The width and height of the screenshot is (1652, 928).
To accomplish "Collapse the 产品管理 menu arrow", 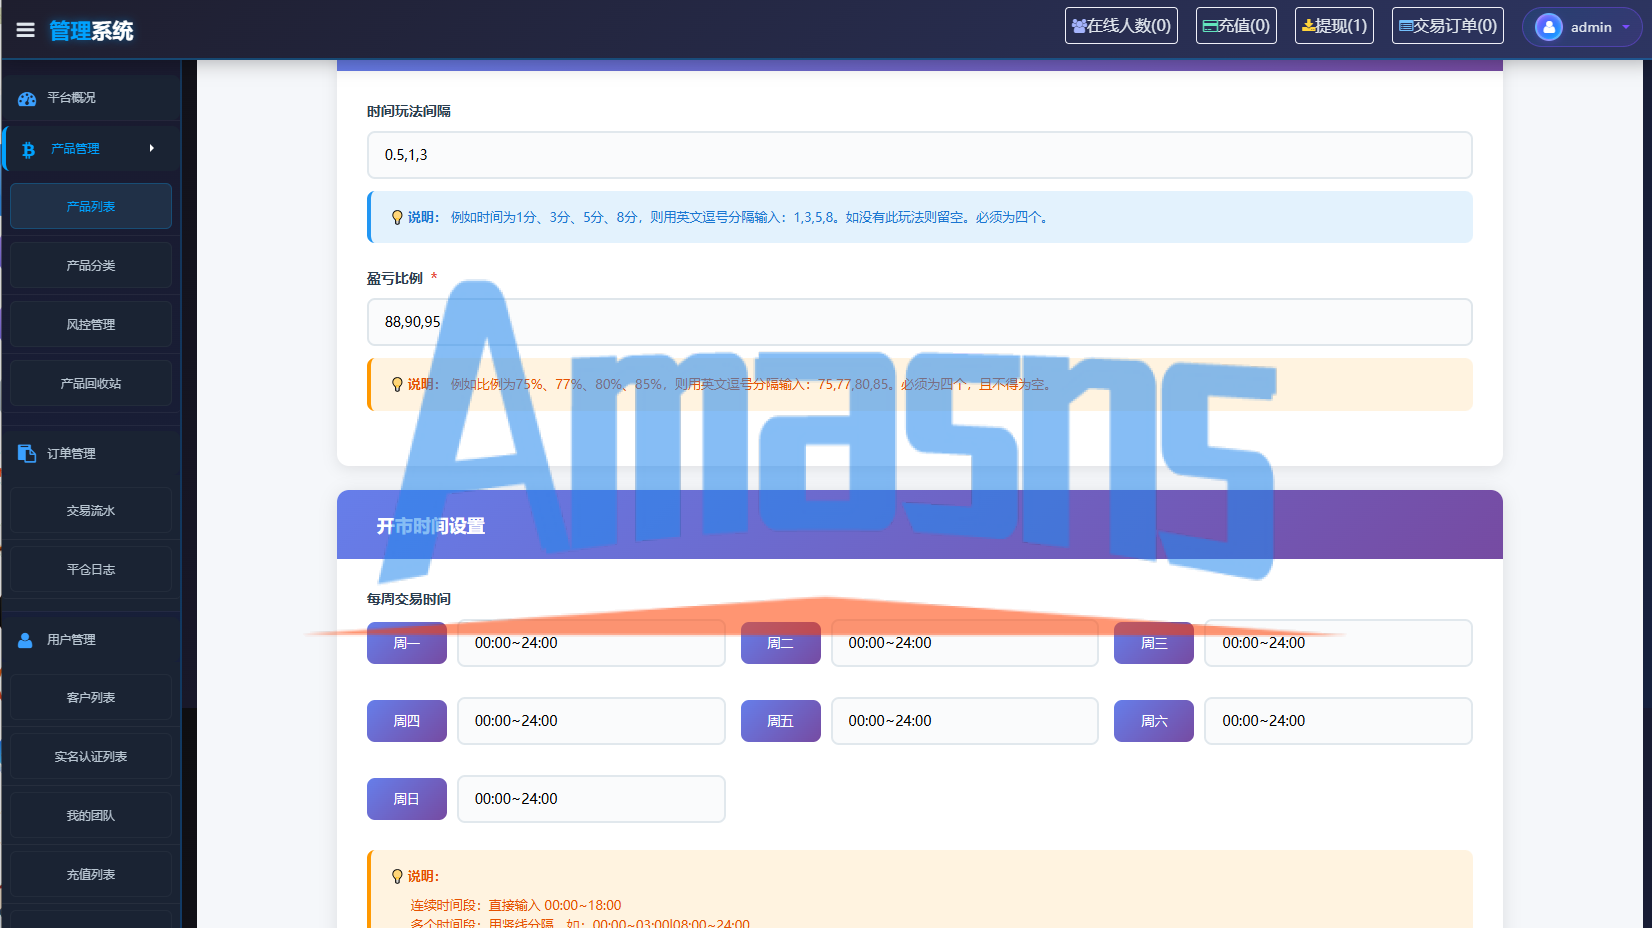I will [152, 148].
